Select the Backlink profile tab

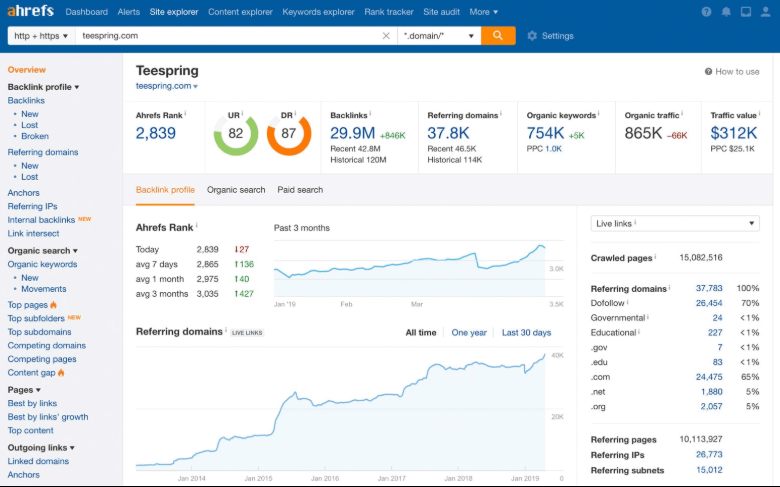coord(165,190)
